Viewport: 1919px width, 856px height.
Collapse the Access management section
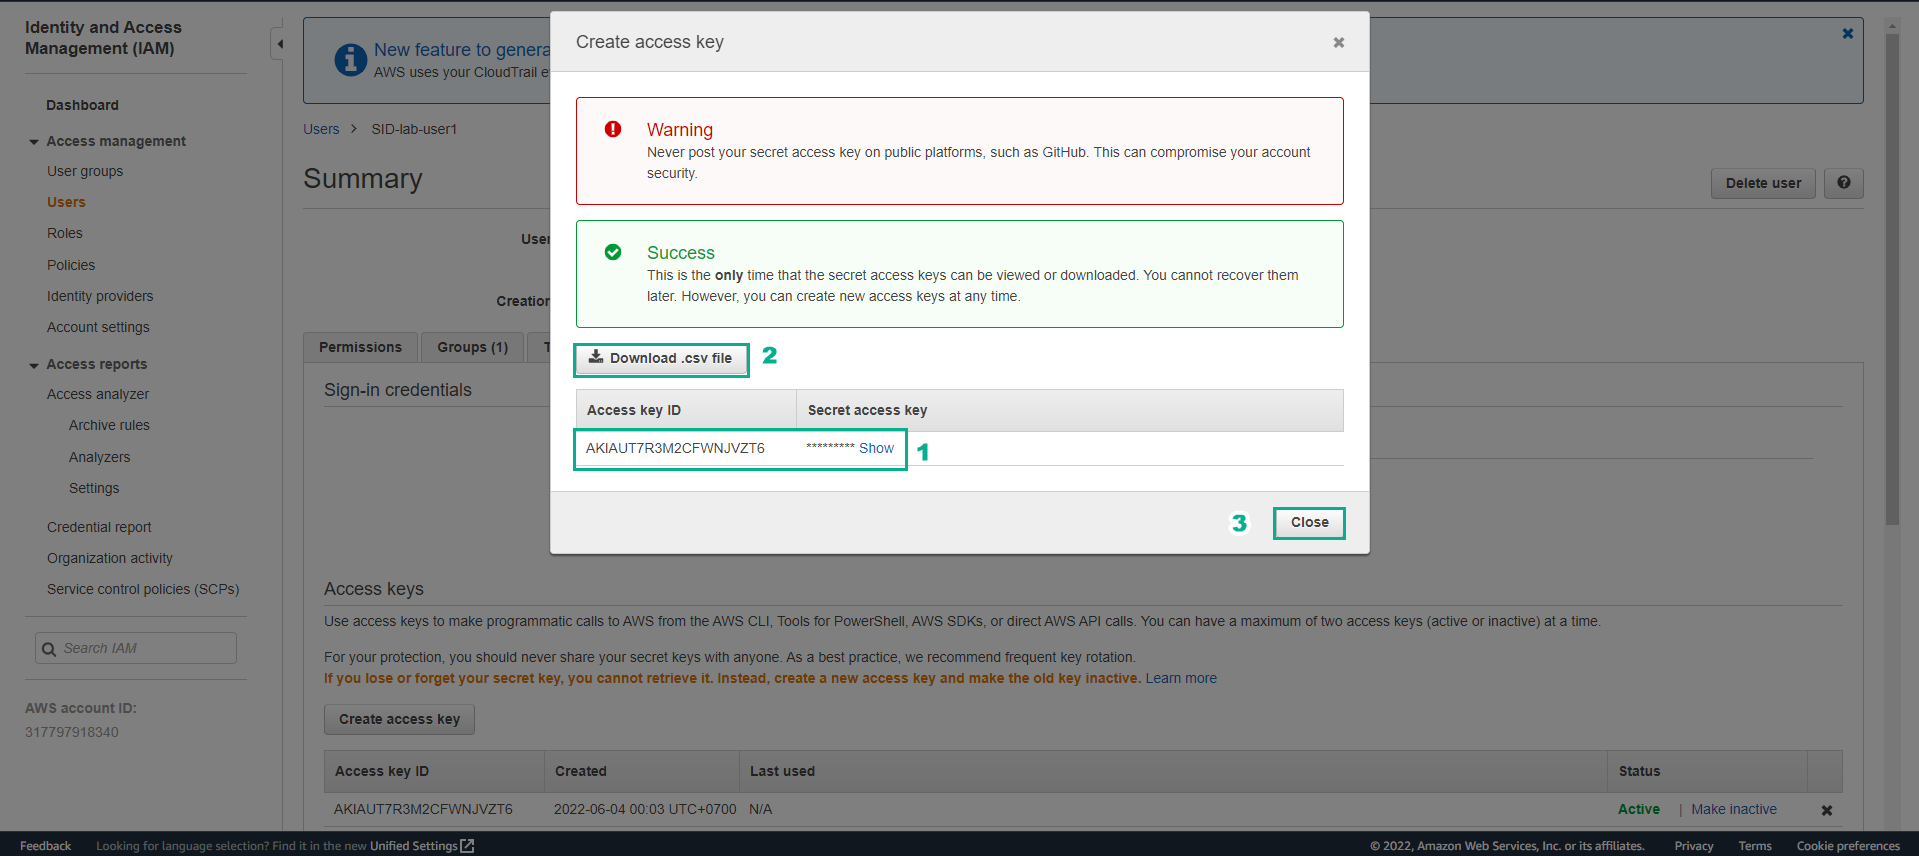pos(33,140)
